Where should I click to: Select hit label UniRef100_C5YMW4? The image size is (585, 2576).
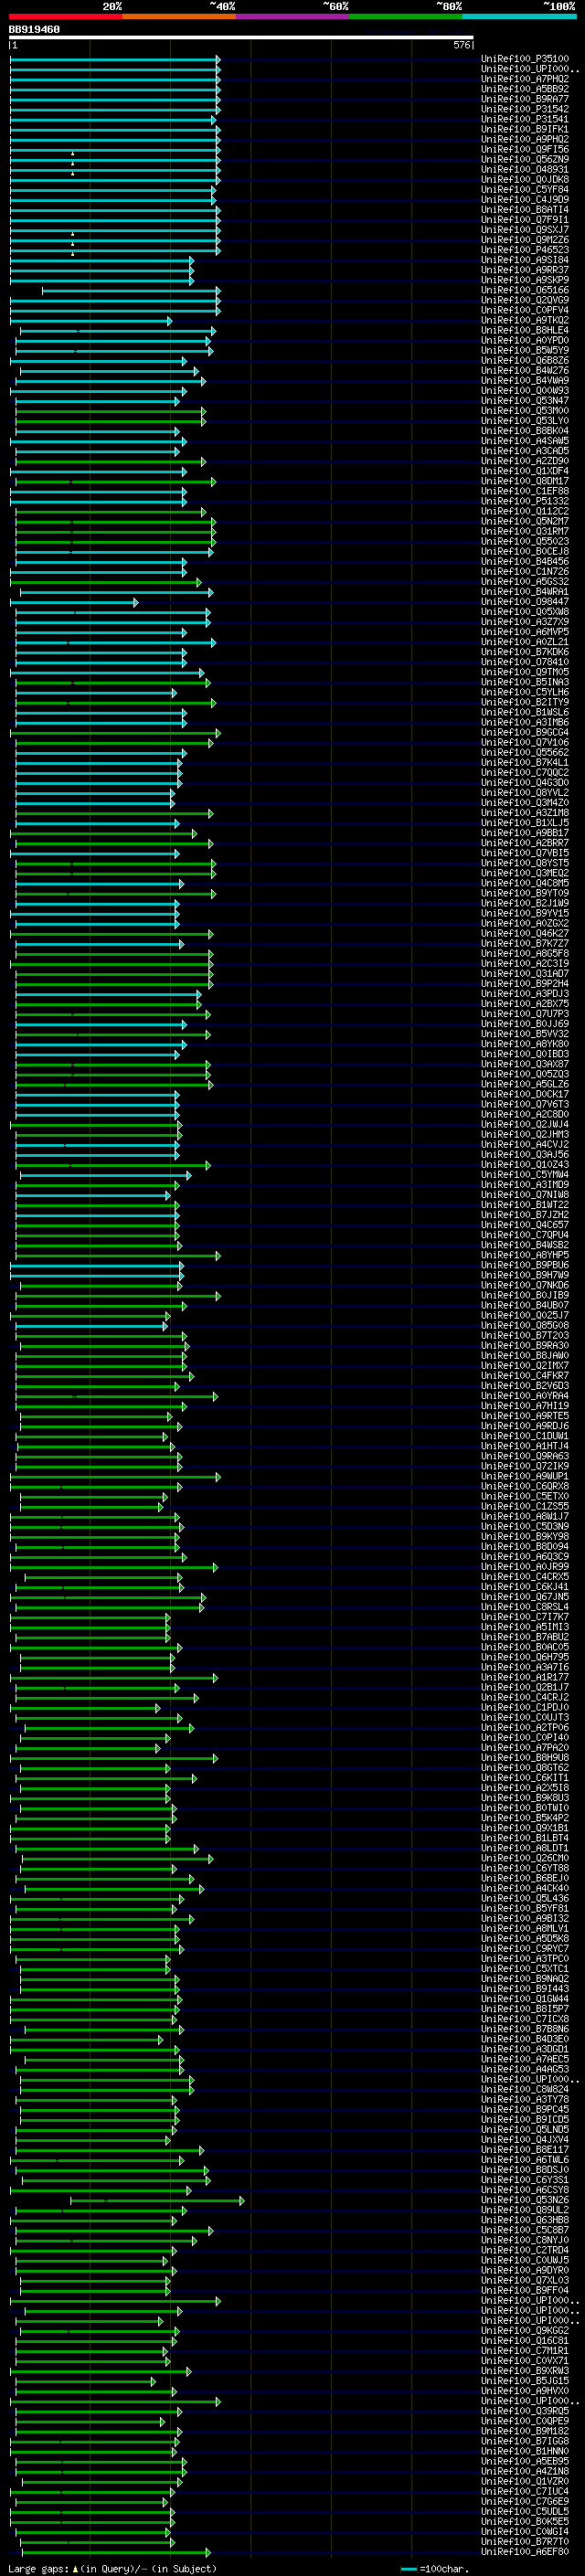pos(525,1174)
